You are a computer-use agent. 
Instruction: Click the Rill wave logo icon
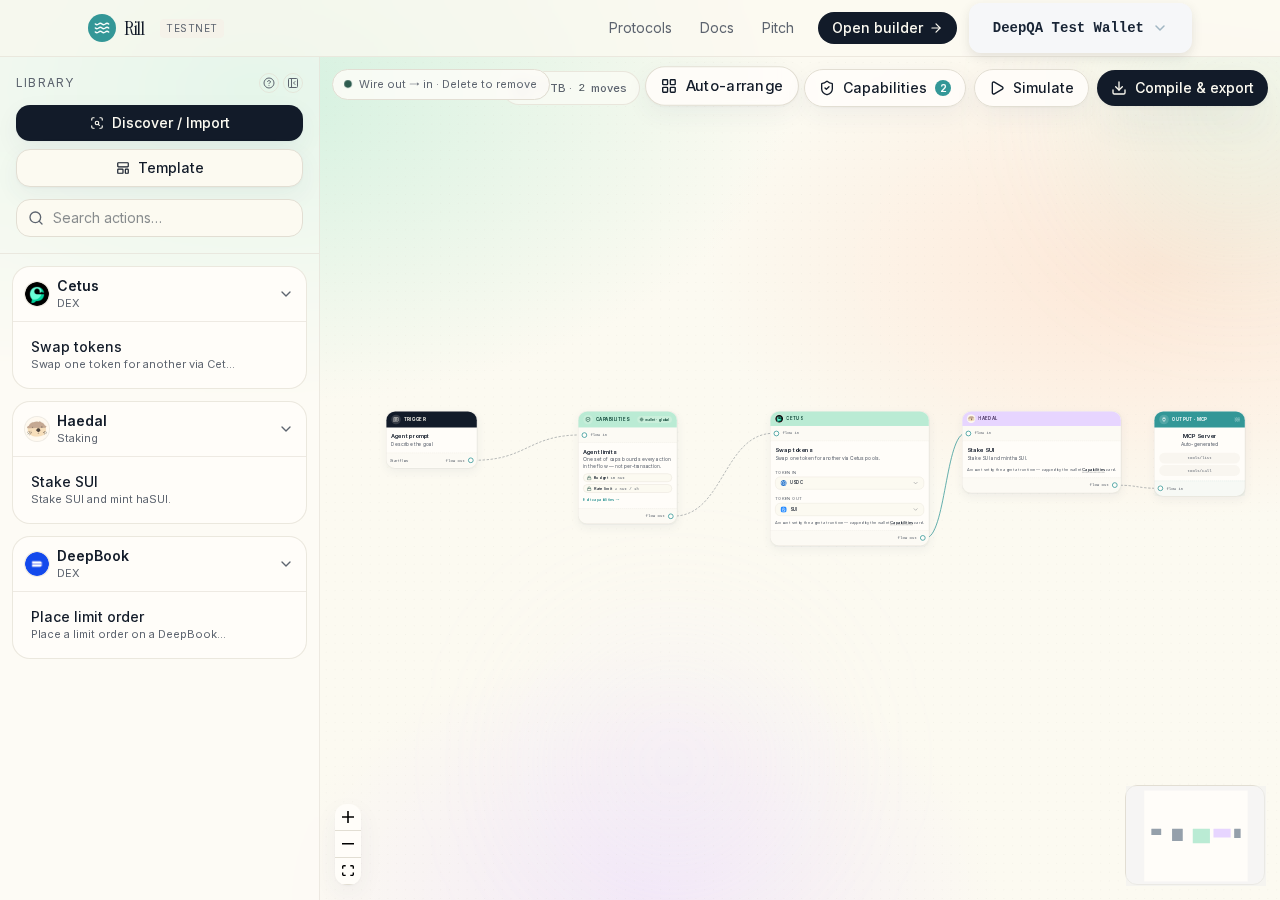102,28
